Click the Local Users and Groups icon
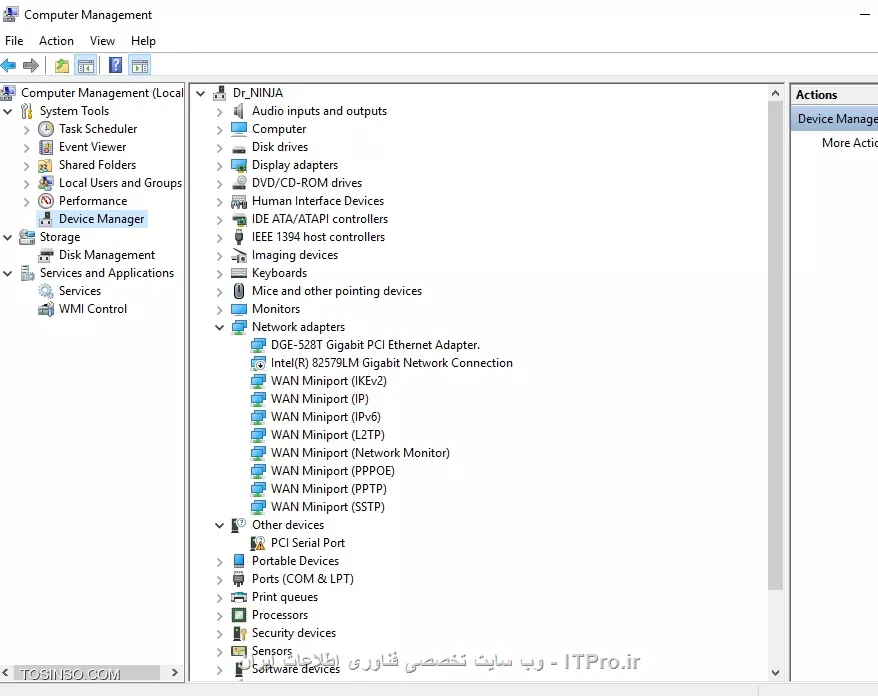The width and height of the screenshot is (878, 696). (x=46, y=183)
